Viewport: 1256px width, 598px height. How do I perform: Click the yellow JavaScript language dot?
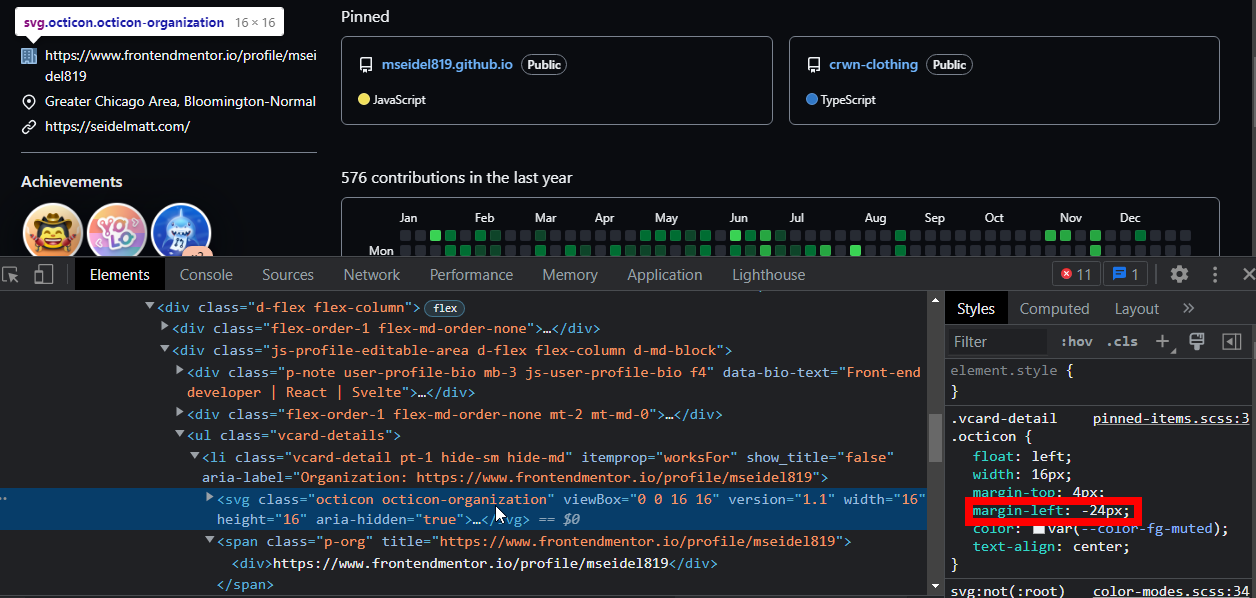[364, 100]
